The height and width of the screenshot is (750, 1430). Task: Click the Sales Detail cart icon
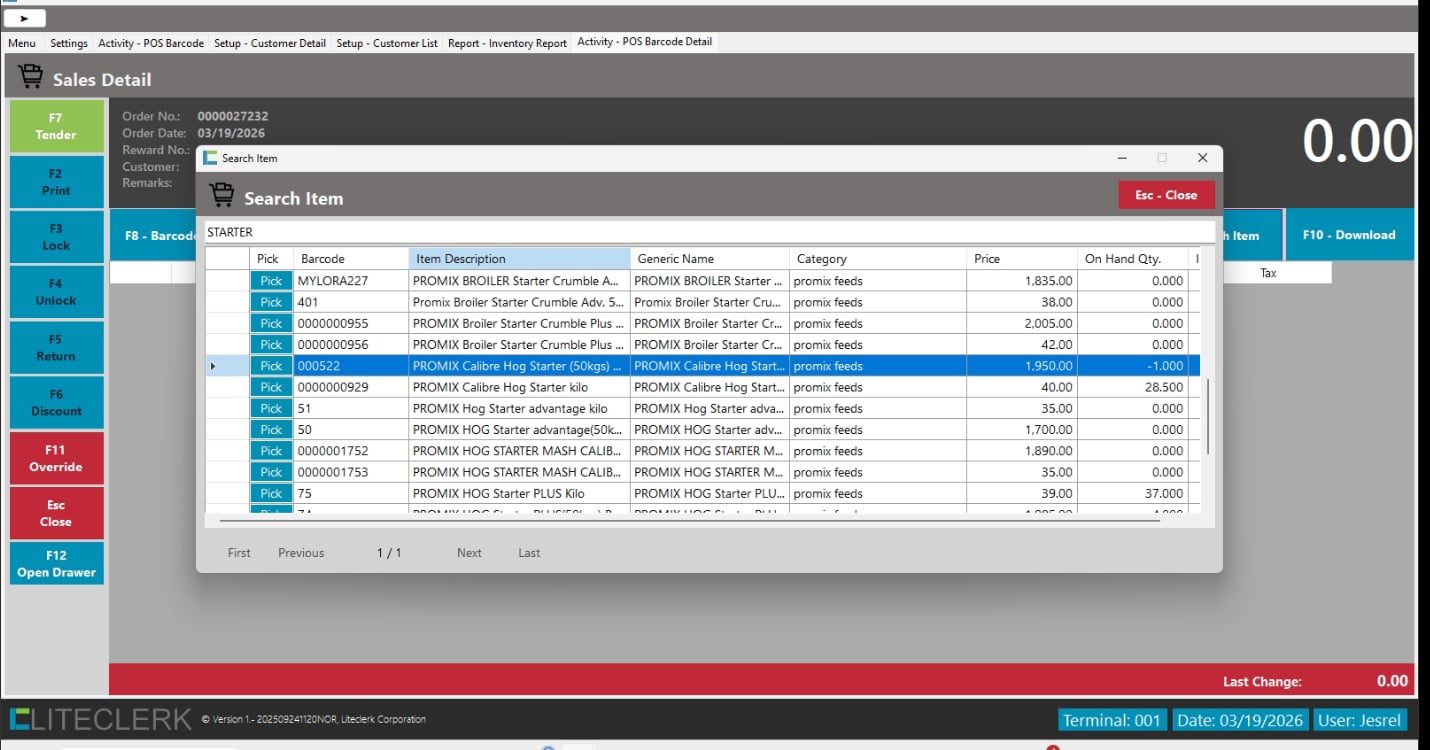[x=31, y=78]
